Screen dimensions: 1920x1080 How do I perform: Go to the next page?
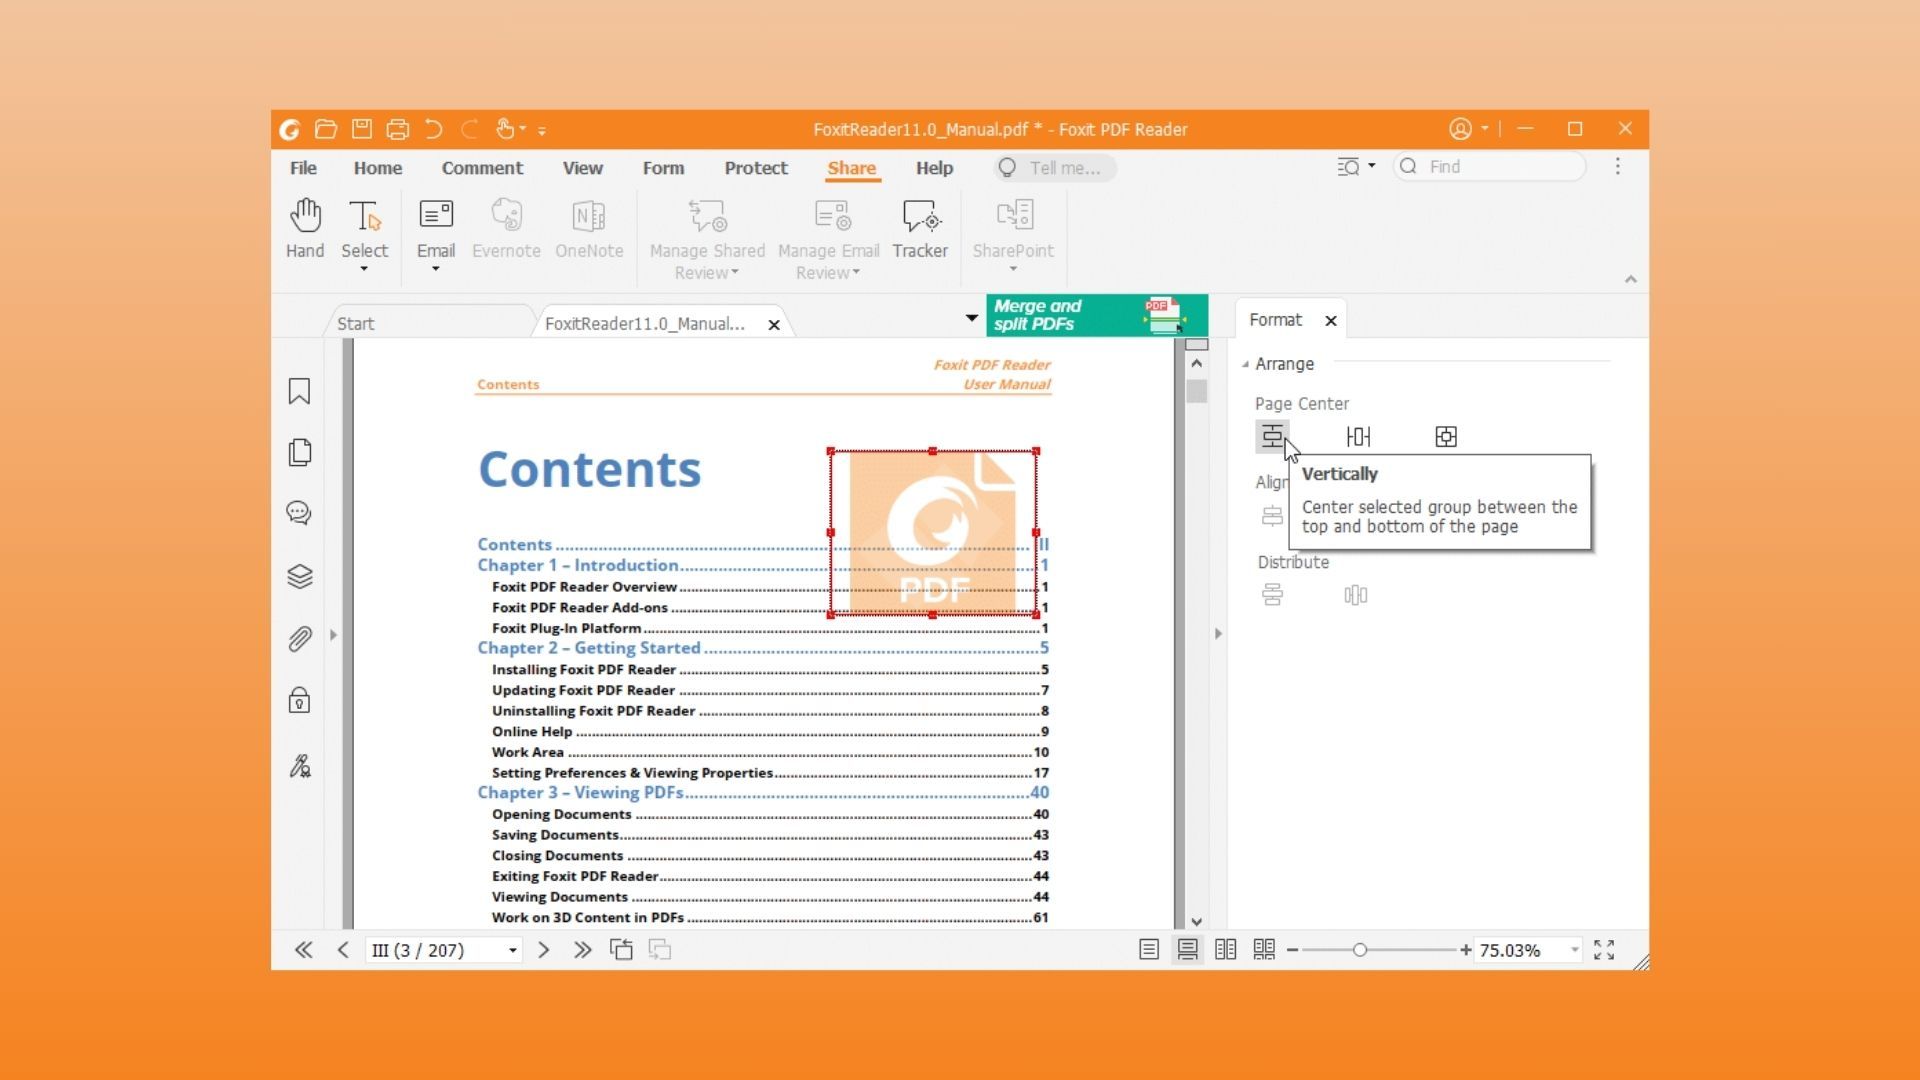tap(544, 950)
